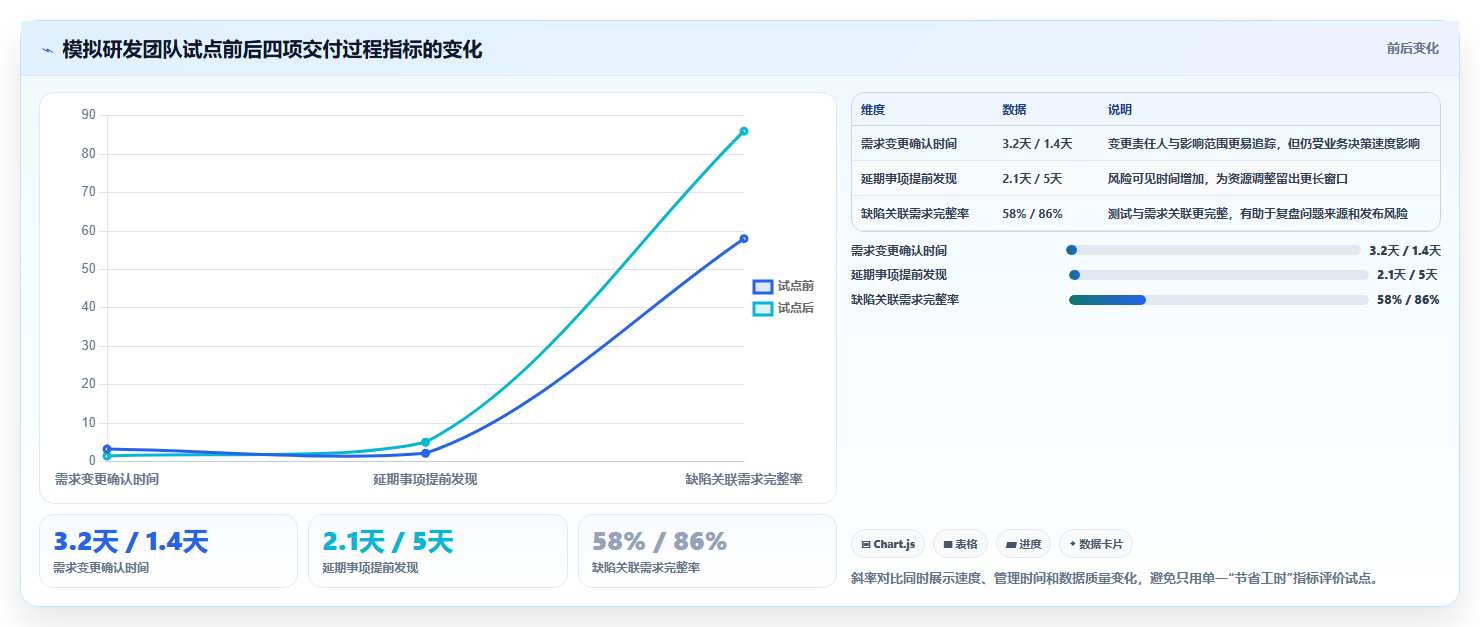Click the description starting 变更责任人
Screen dimensions: 1480x627
pos(1263,144)
